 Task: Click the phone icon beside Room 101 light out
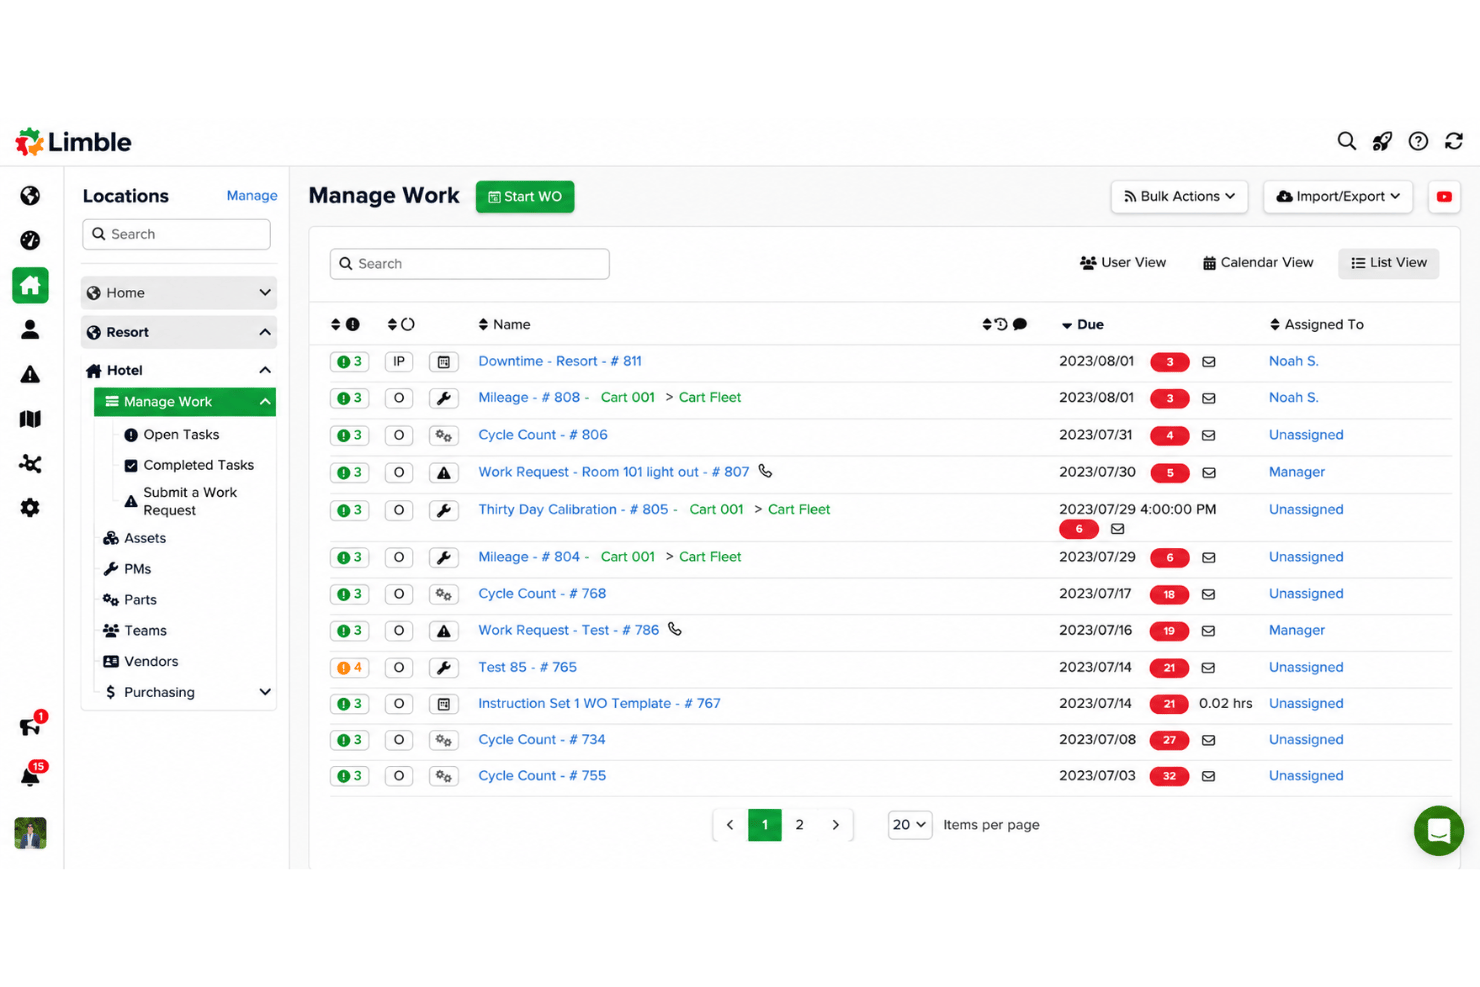pos(765,471)
